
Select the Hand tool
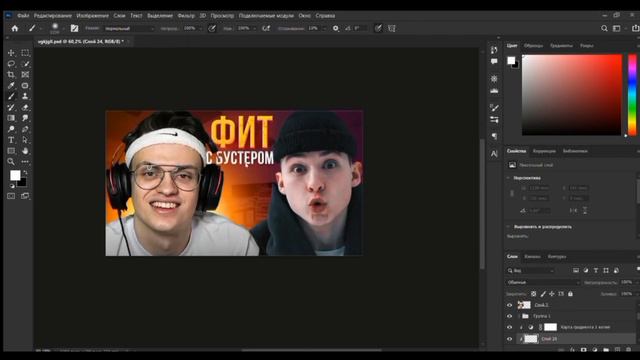point(25,151)
